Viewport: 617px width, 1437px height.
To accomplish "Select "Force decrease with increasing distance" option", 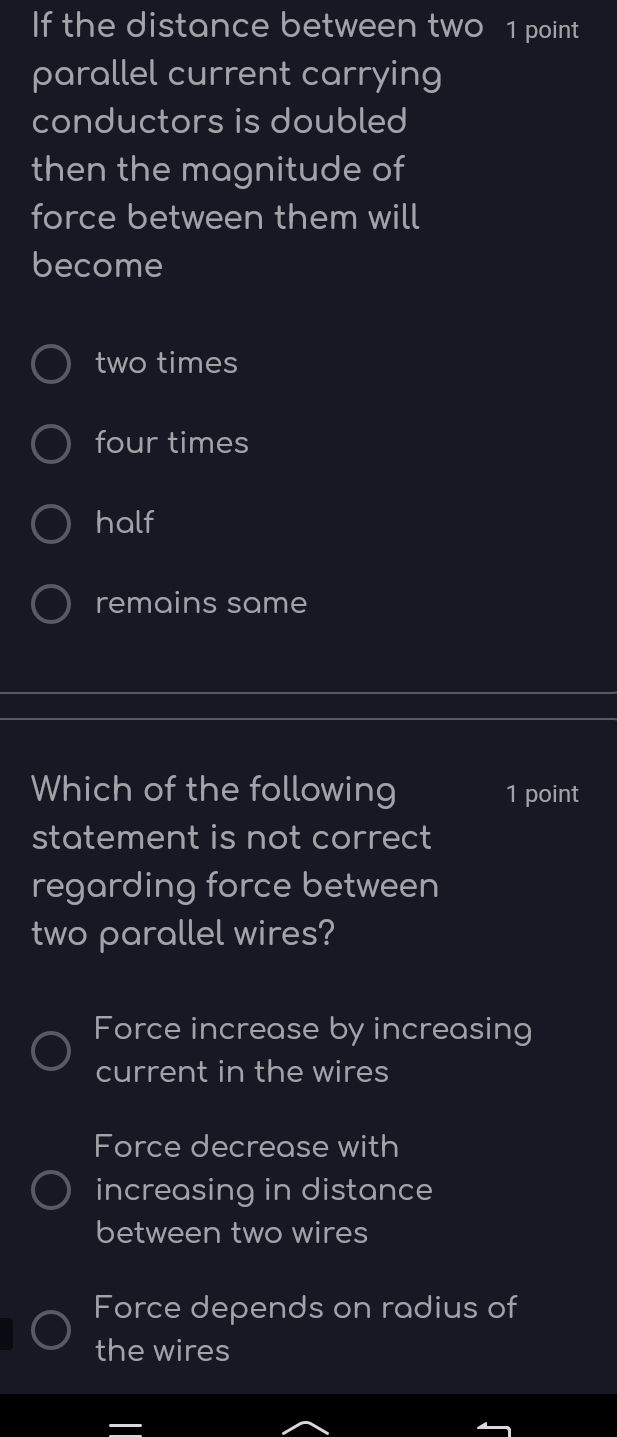I will [51, 1189].
